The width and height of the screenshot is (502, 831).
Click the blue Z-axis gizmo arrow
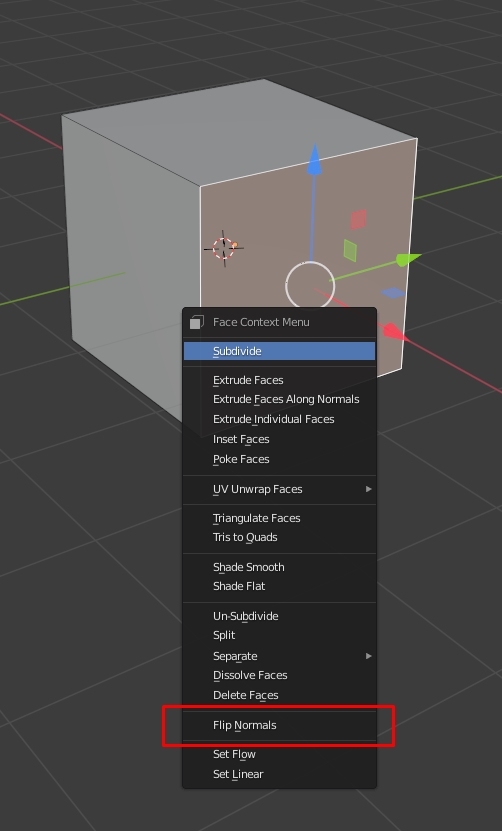pyautogui.click(x=314, y=159)
